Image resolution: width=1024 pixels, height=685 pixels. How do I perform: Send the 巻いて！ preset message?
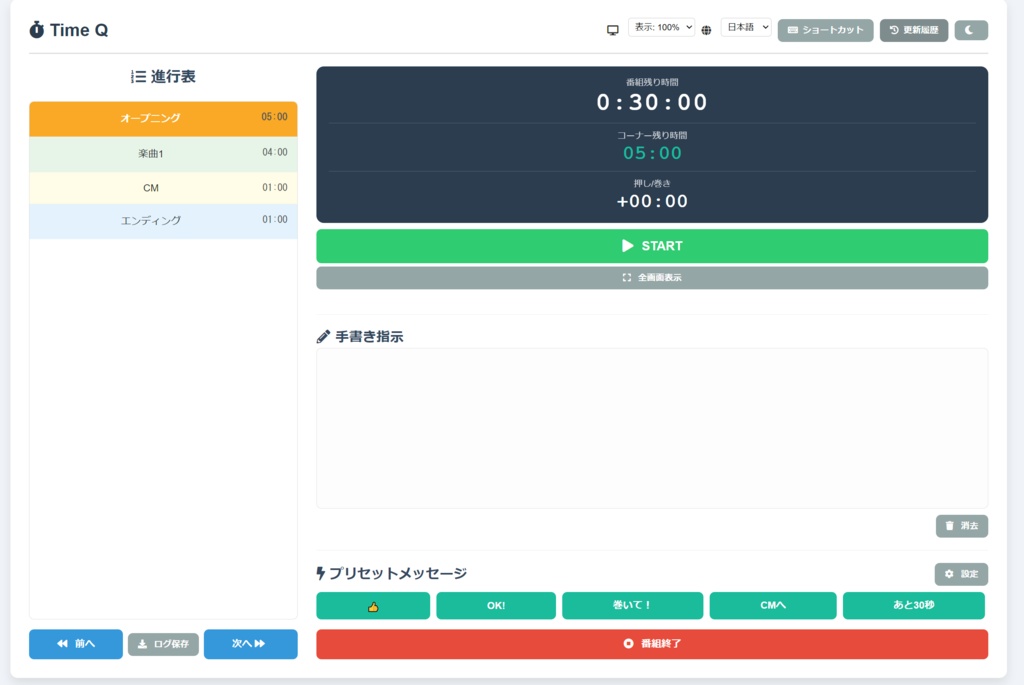[x=633, y=606]
